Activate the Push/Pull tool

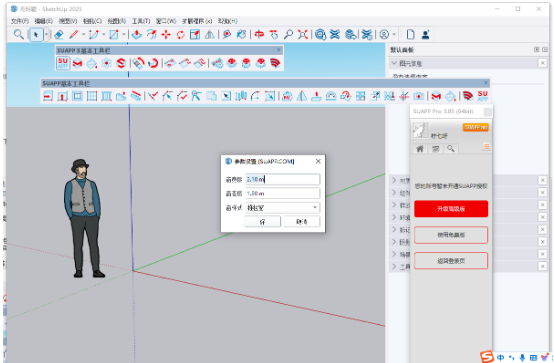pos(137,35)
